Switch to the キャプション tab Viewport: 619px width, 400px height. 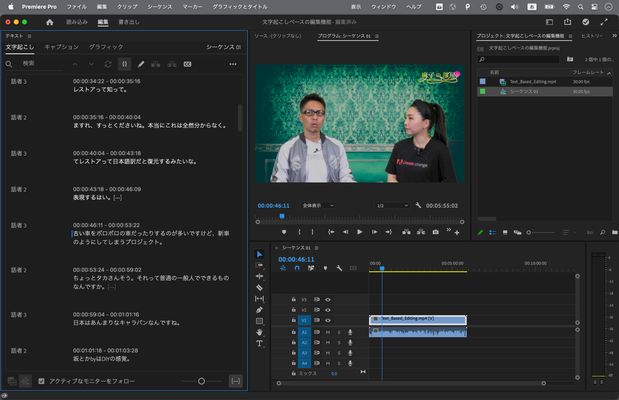point(62,47)
